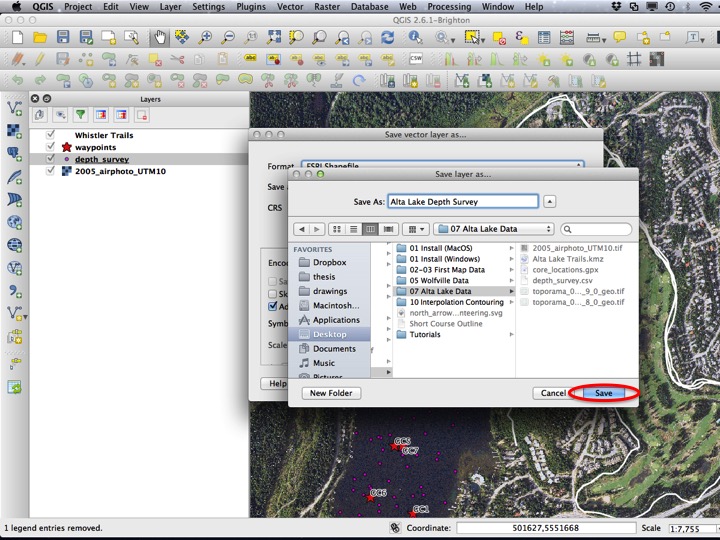The width and height of the screenshot is (720, 540).
Task: Open the Format ESRI Shapefile dropdown
Action: click(x=442, y=165)
